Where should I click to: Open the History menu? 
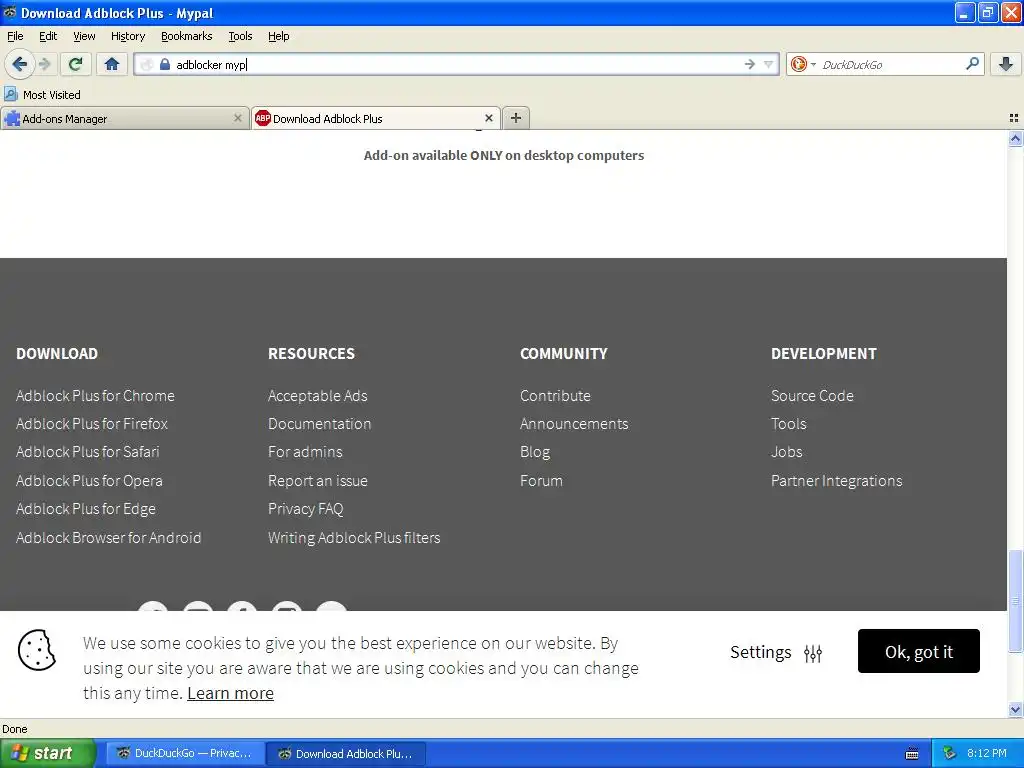[x=128, y=36]
